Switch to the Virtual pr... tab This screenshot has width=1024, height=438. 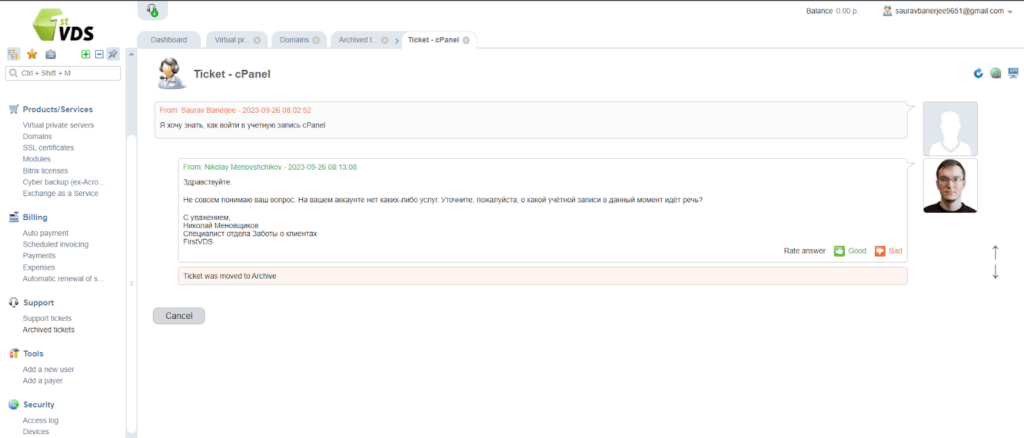[231, 40]
